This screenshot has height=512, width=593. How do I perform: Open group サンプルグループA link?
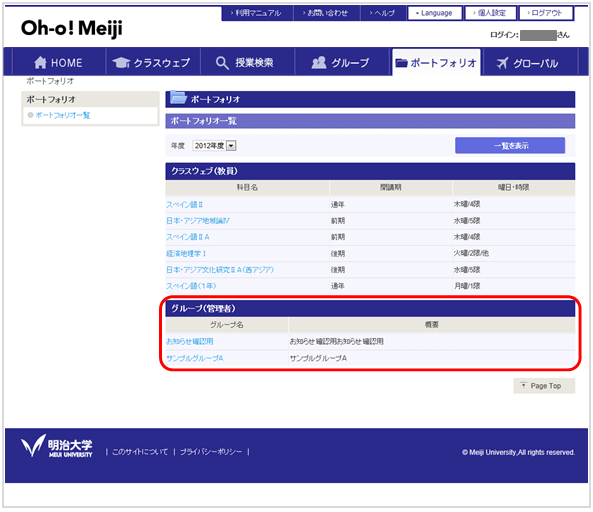pyautogui.click(x=195, y=358)
